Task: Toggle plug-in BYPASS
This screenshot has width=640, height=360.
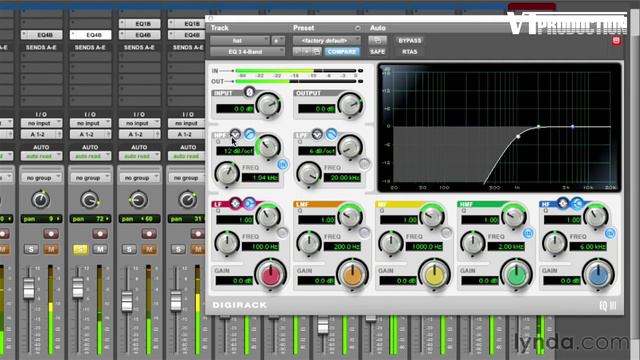Action: point(409,40)
